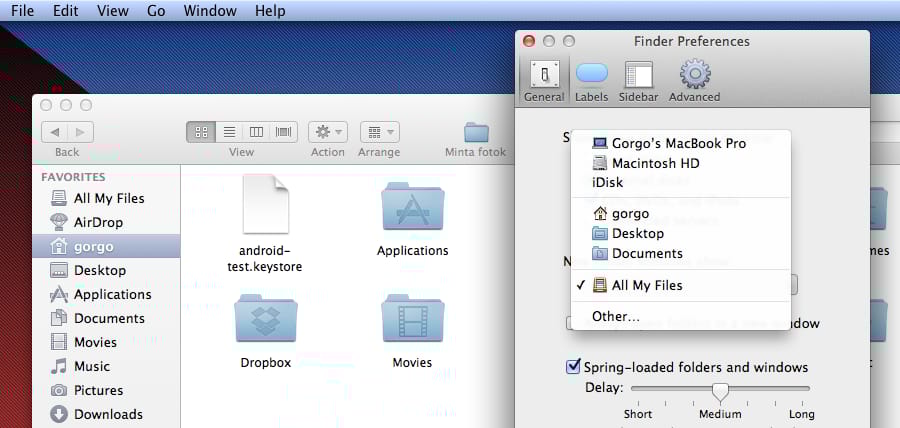
Task: Select the Movies folder in the file area
Action: pos(413,318)
